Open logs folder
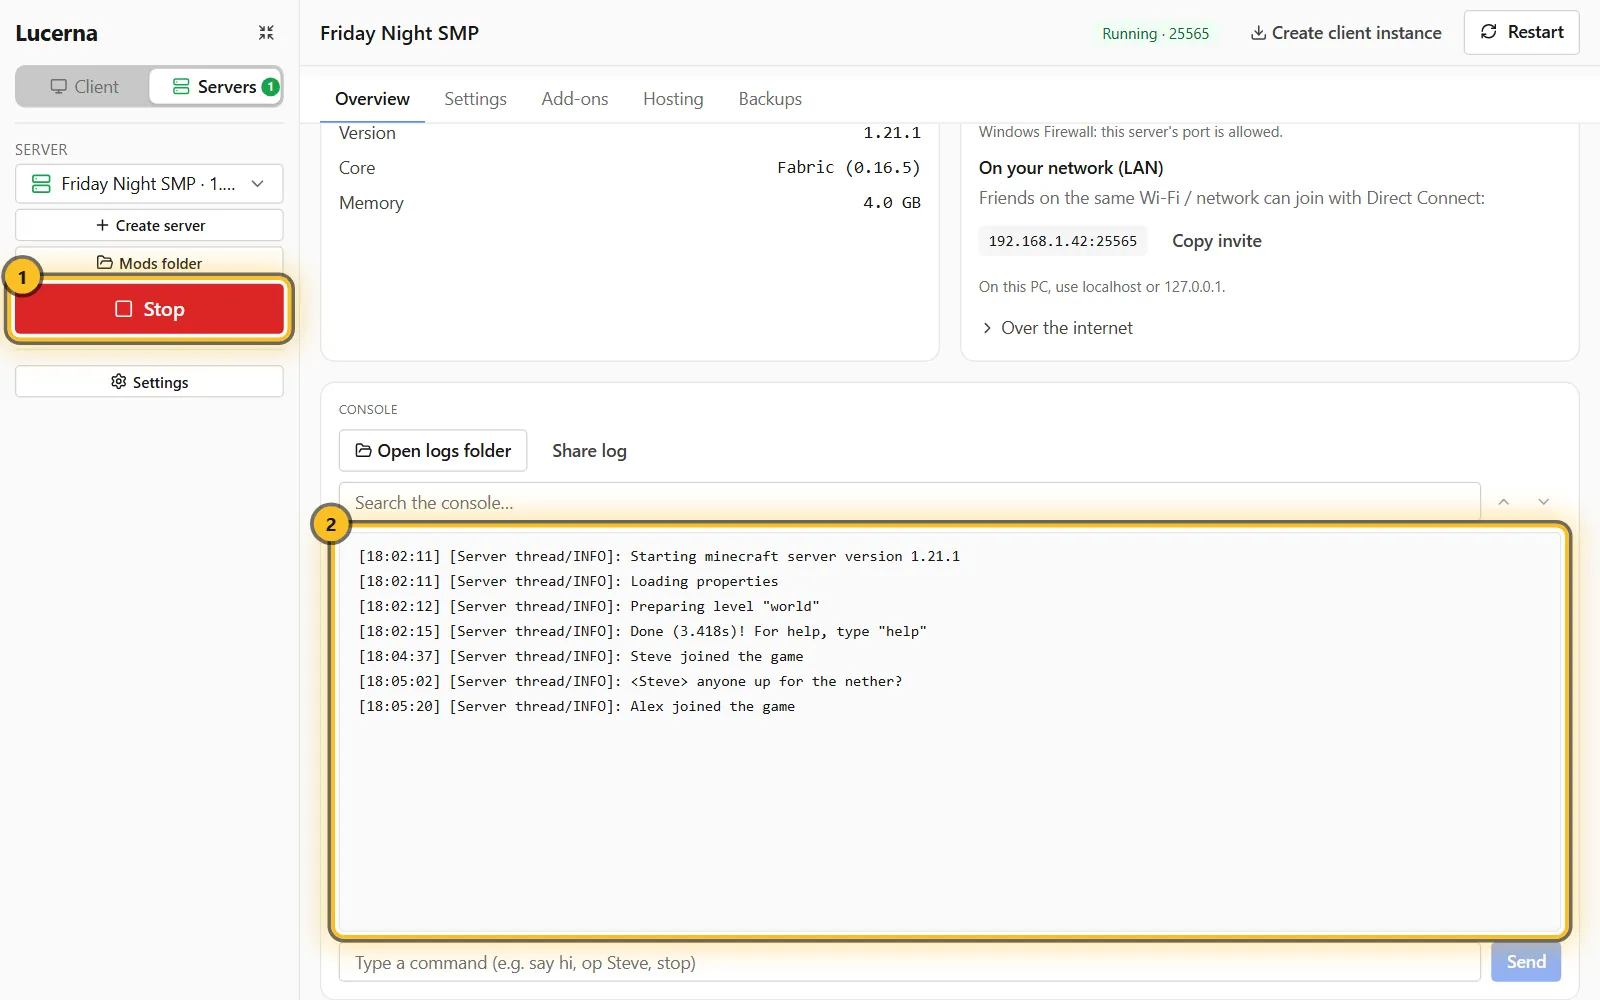1600x1000 pixels. coord(433,451)
